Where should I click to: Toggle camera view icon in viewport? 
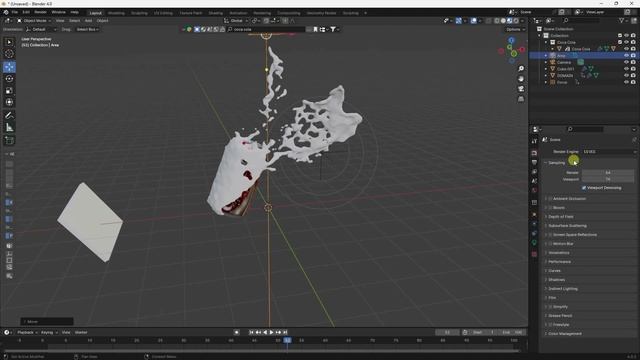pos(521,89)
